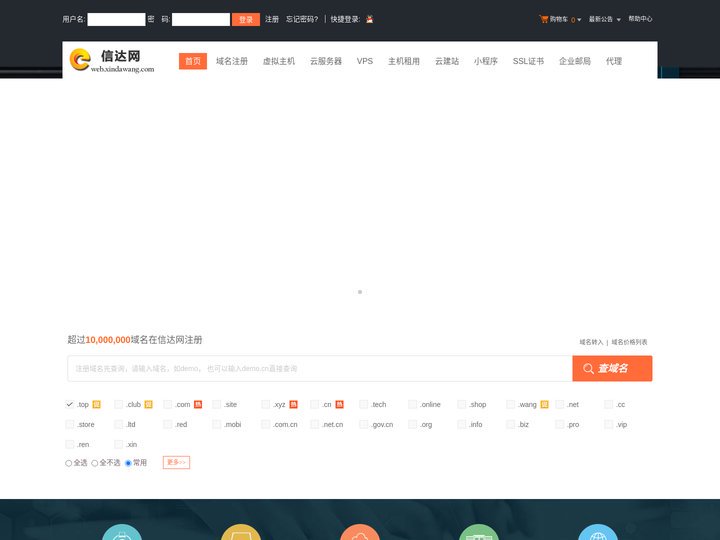Open the VPS menu item
The width and height of the screenshot is (720, 540).
[365, 61]
